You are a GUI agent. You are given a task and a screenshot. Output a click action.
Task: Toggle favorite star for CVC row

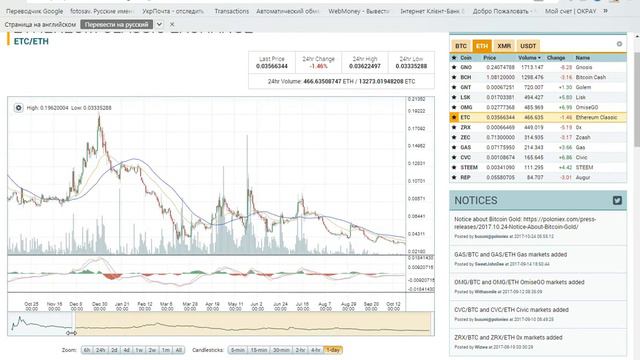[454, 158]
